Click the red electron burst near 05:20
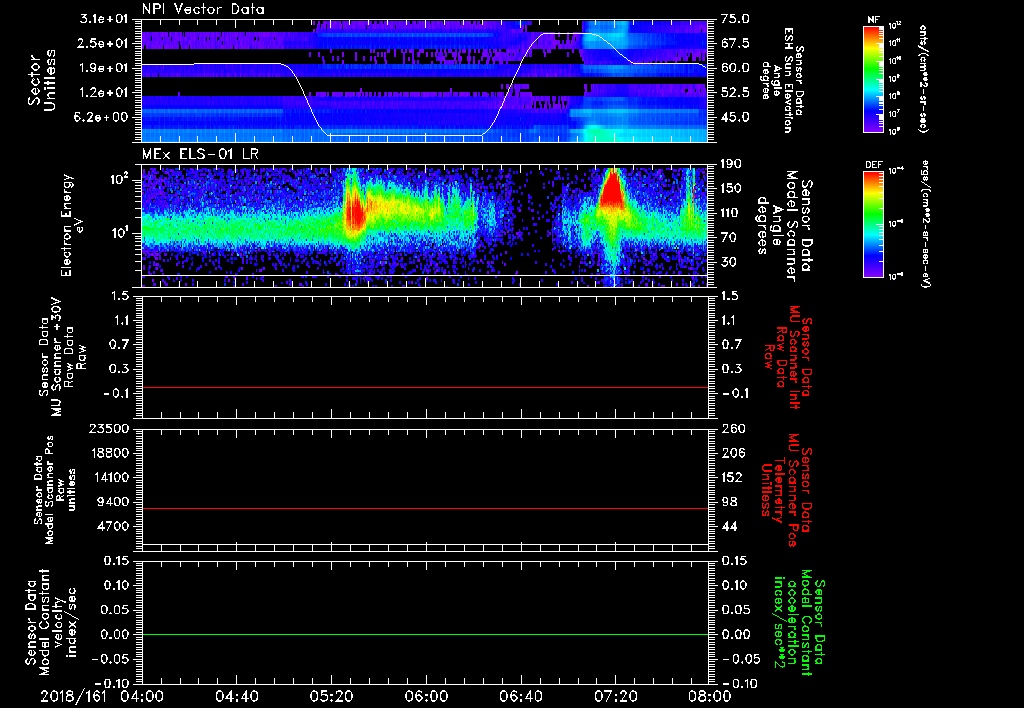The width and height of the screenshot is (1024, 708). tap(355, 213)
